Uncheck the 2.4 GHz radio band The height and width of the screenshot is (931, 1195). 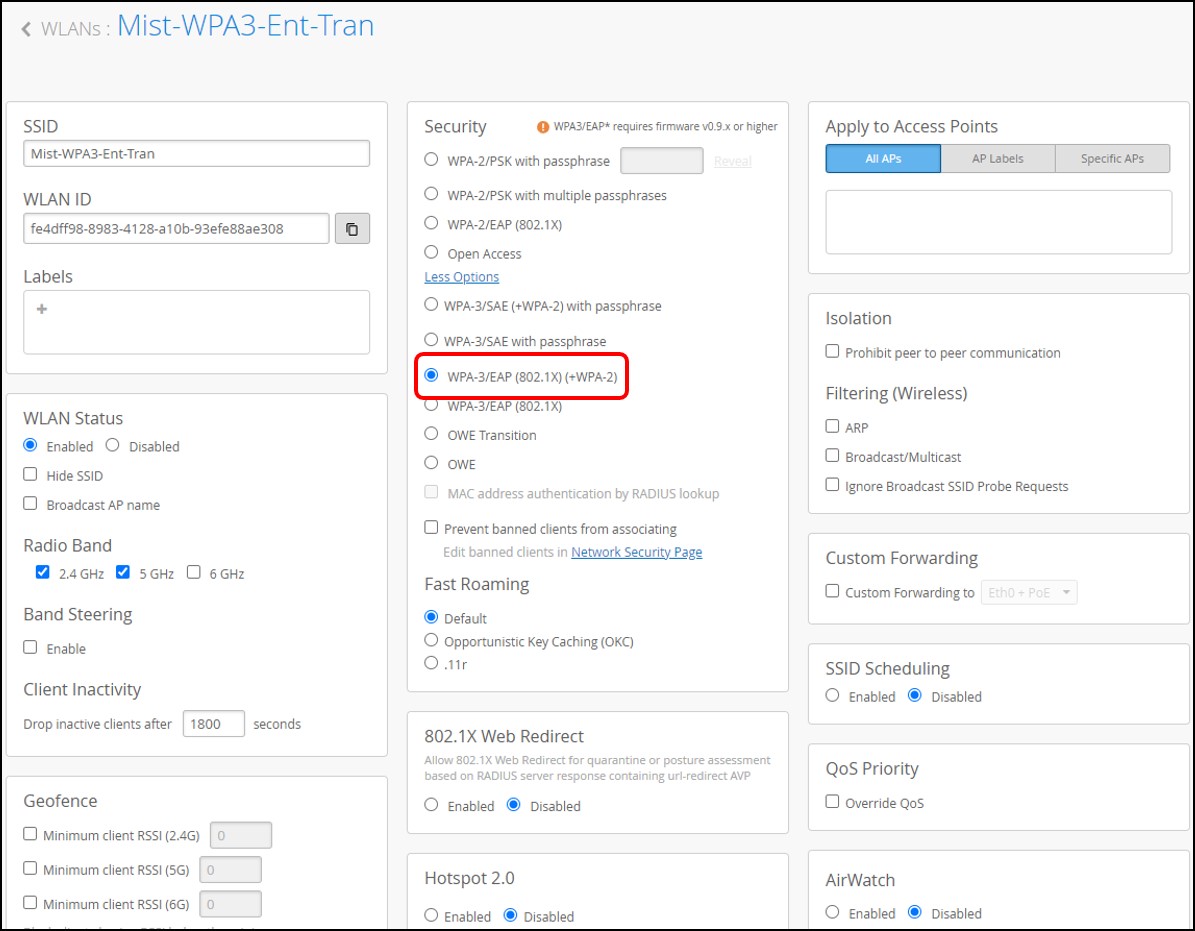click(x=43, y=572)
